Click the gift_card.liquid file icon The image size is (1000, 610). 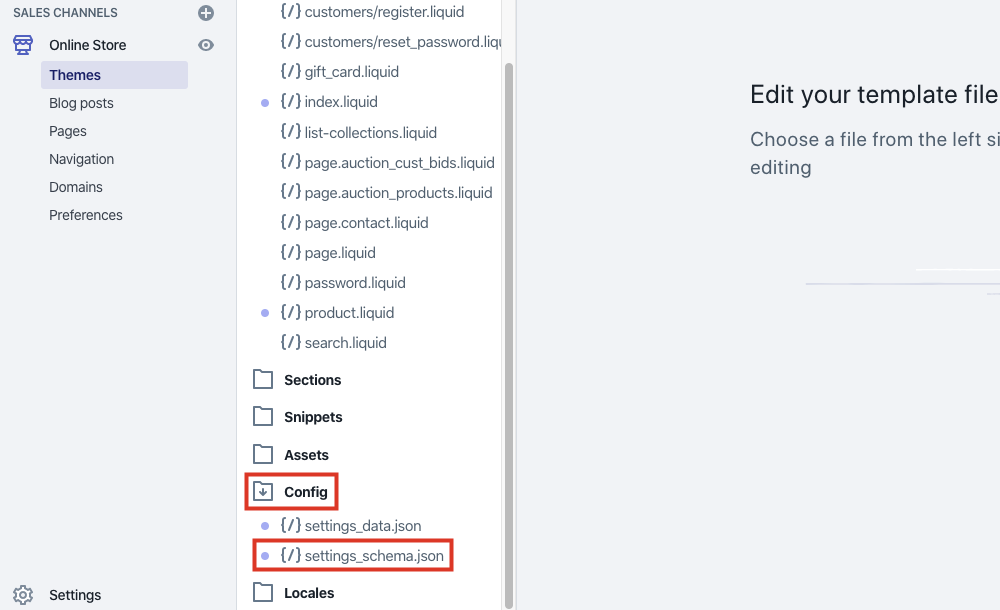[x=290, y=71]
